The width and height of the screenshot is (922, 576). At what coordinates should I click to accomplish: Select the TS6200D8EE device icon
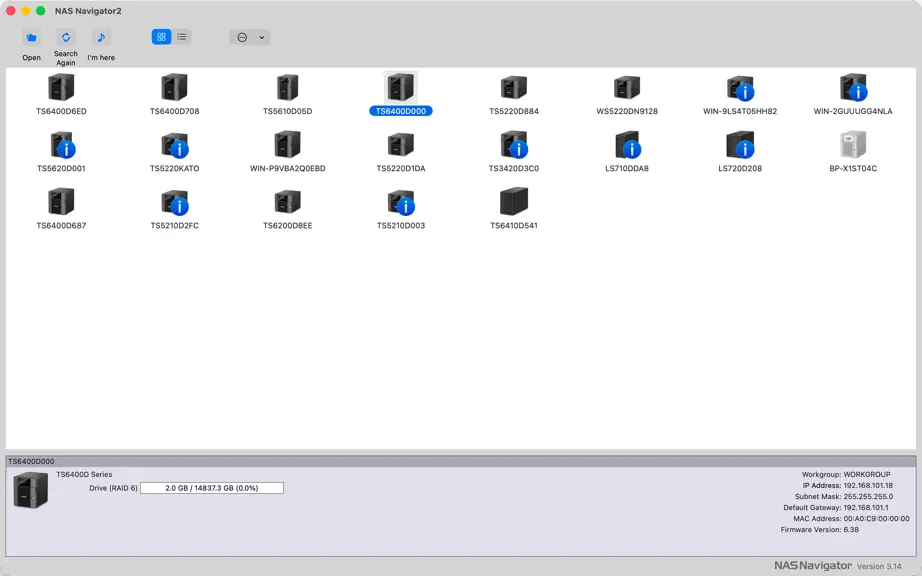288,202
